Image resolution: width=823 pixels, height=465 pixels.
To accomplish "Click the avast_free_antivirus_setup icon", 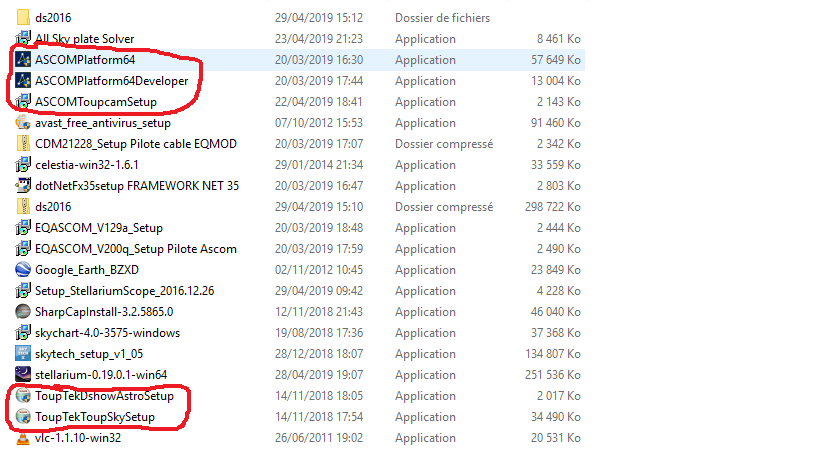I will click(x=24, y=123).
